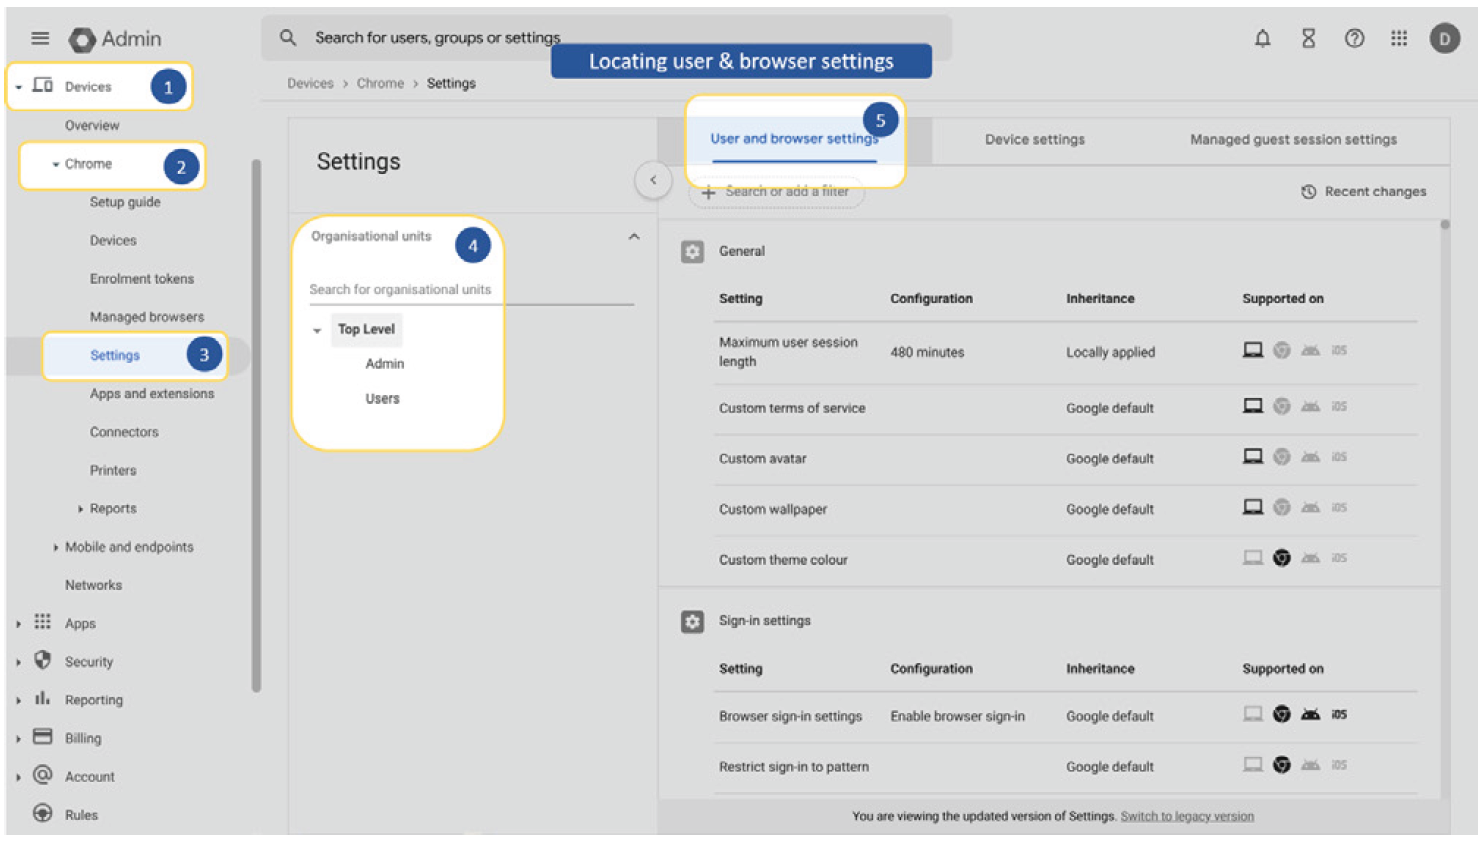
Task: Click Search for organisational units field
Action: point(471,289)
